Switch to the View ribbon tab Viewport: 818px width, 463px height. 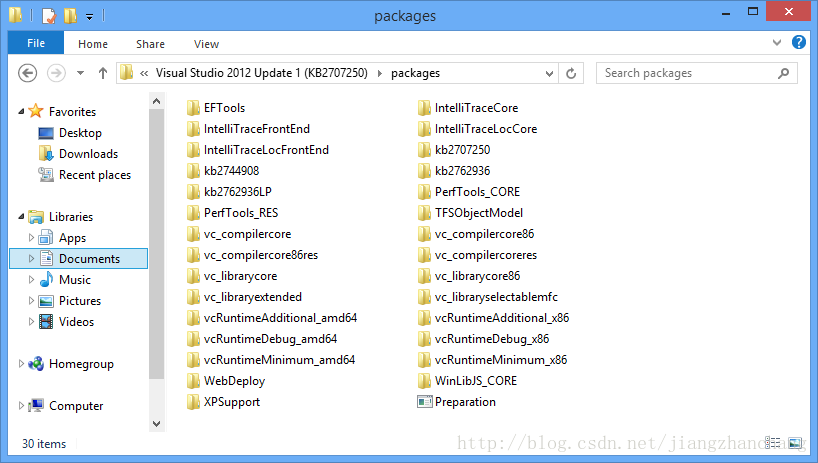(x=206, y=44)
